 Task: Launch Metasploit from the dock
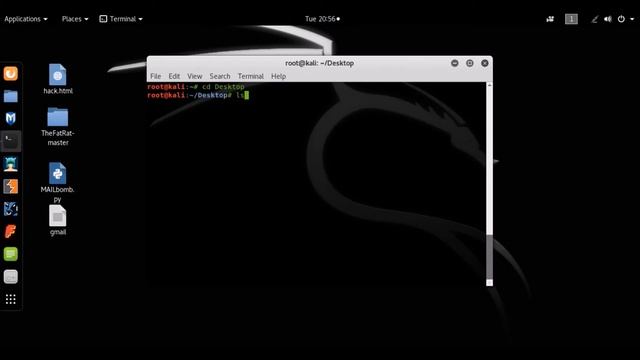click(11, 118)
